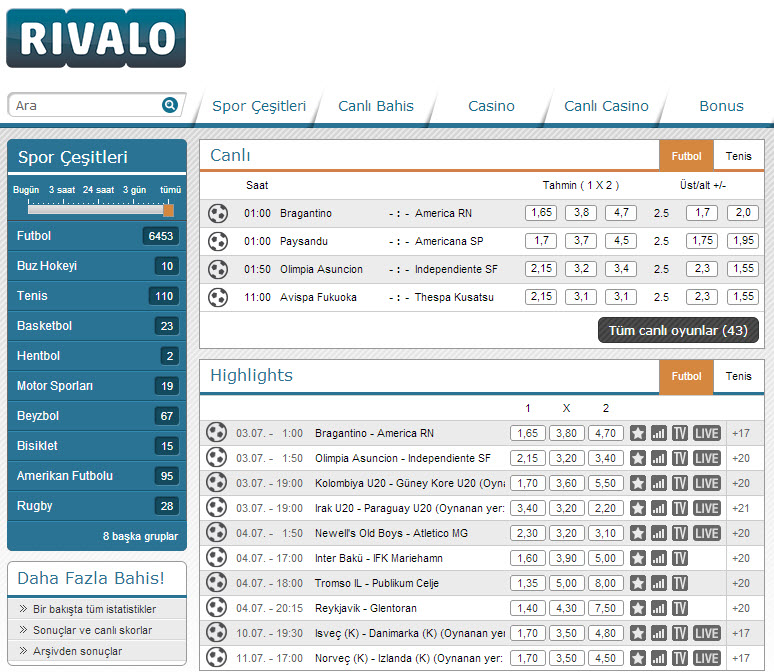Click LIVE icon for Isveç (K) - Danimarka (K)
This screenshot has height=672, width=774.
click(706, 633)
